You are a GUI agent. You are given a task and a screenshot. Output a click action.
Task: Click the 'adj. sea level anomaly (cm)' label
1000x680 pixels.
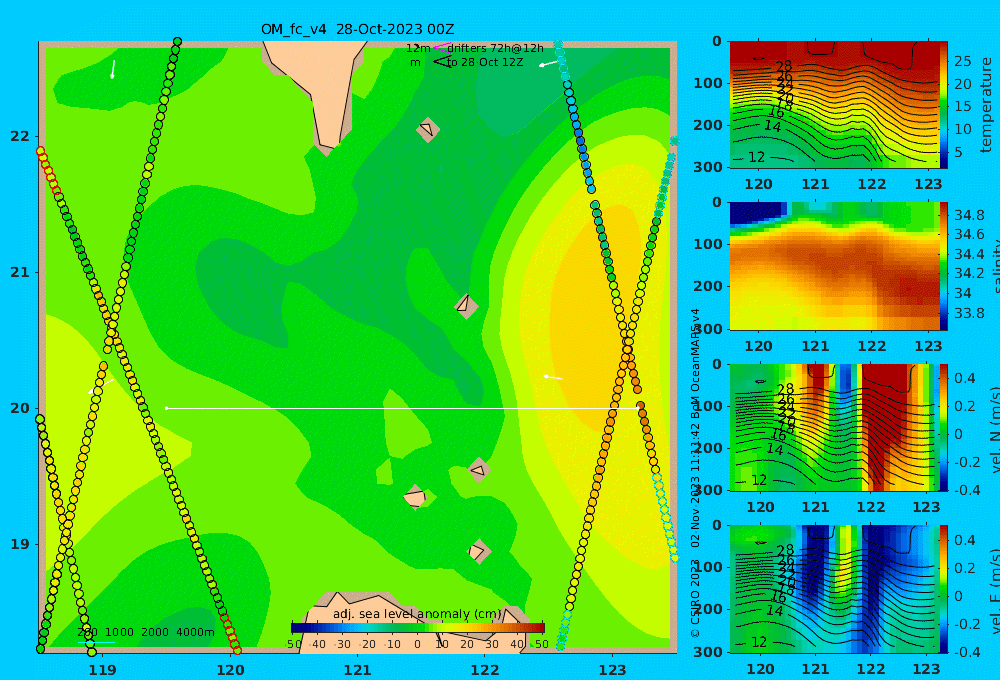417,614
